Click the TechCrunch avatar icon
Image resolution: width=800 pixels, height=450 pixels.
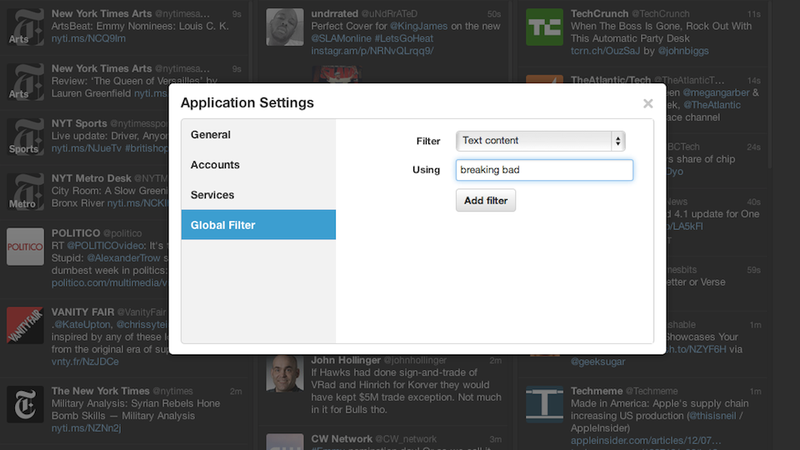tap(544, 27)
